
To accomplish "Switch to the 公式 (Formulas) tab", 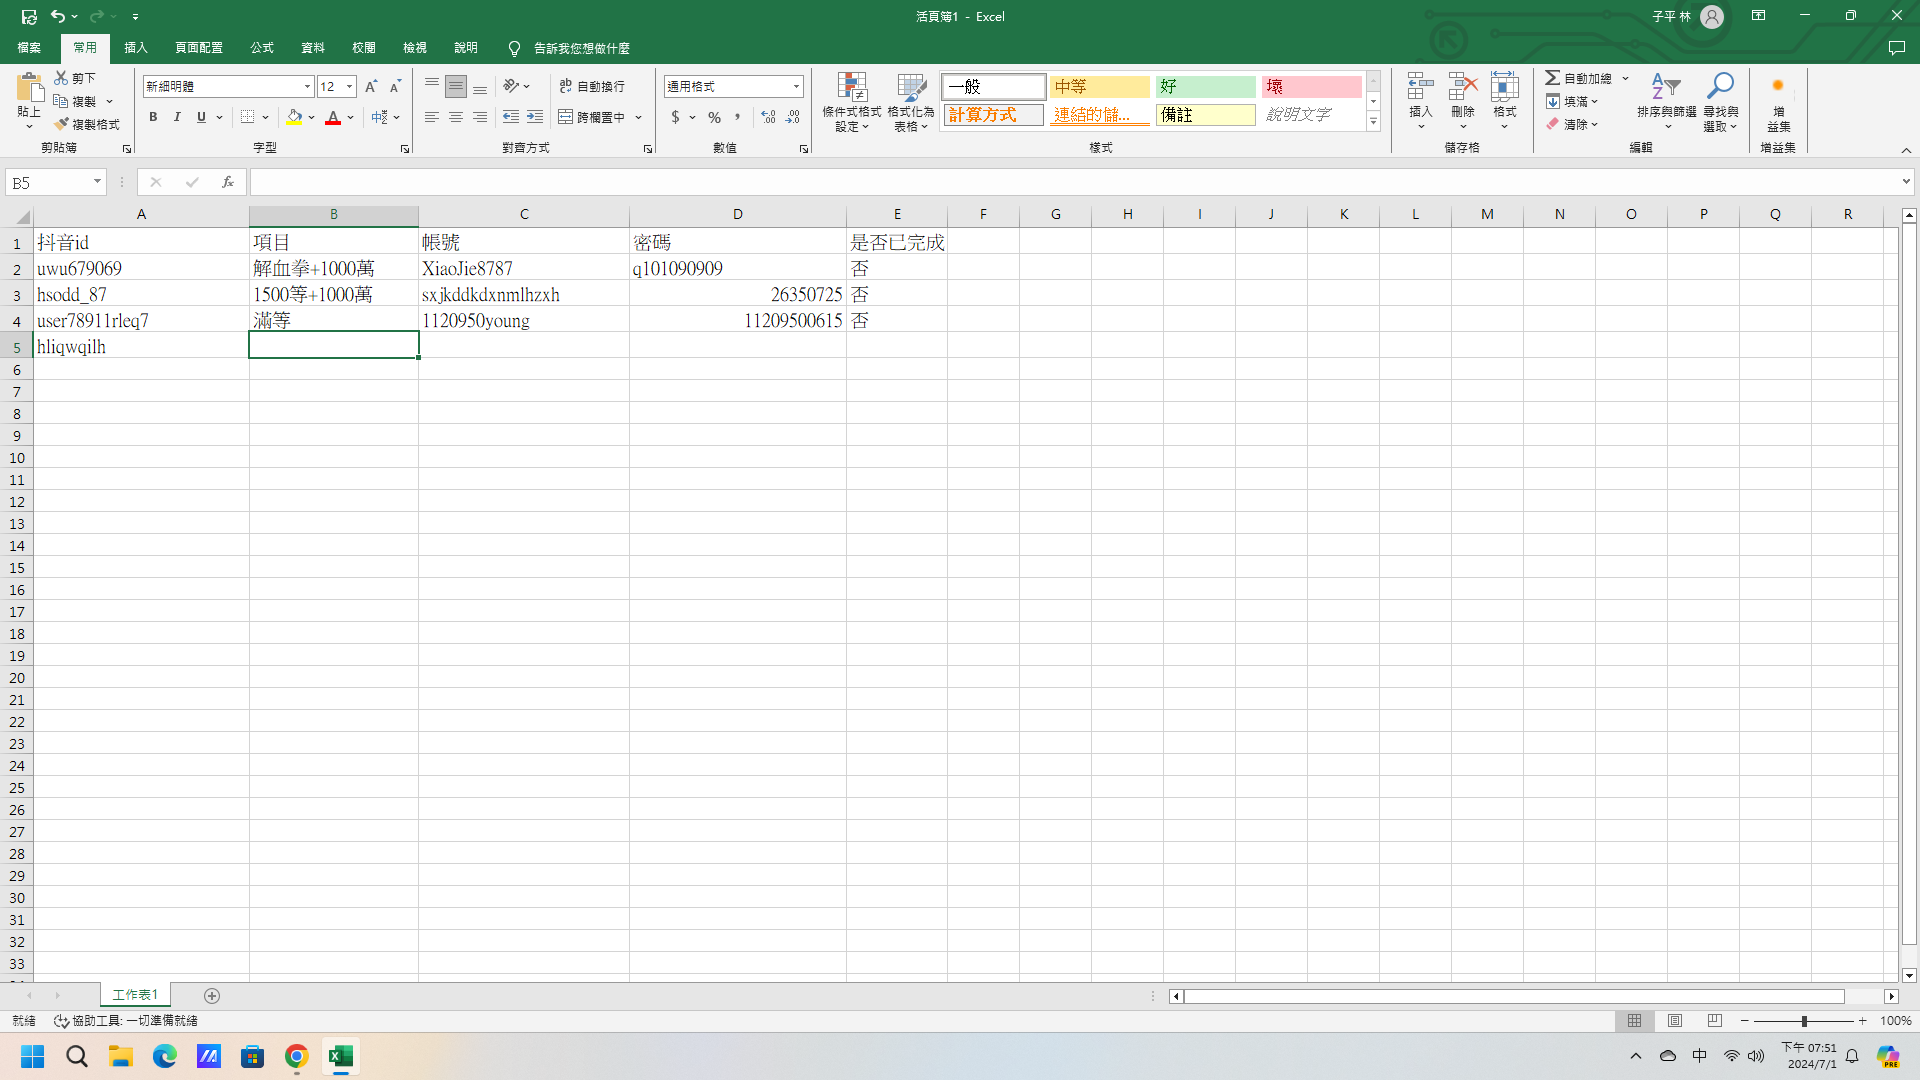I will click(x=262, y=48).
